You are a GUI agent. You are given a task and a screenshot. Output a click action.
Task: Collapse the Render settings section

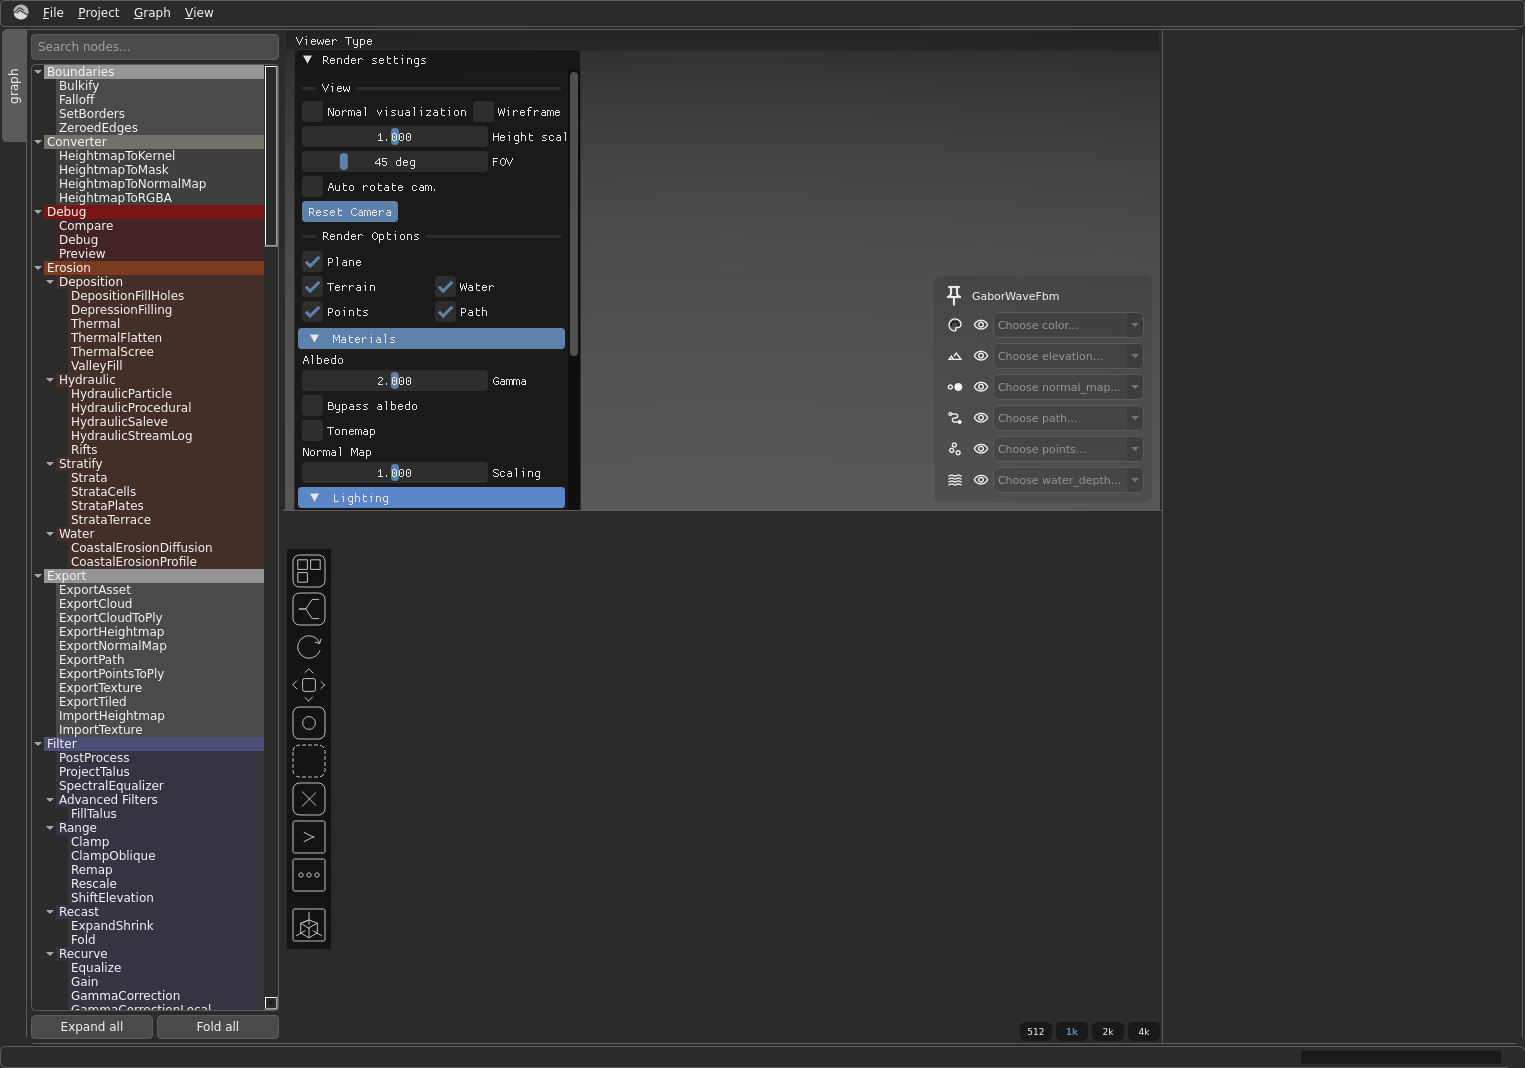click(308, 60)
